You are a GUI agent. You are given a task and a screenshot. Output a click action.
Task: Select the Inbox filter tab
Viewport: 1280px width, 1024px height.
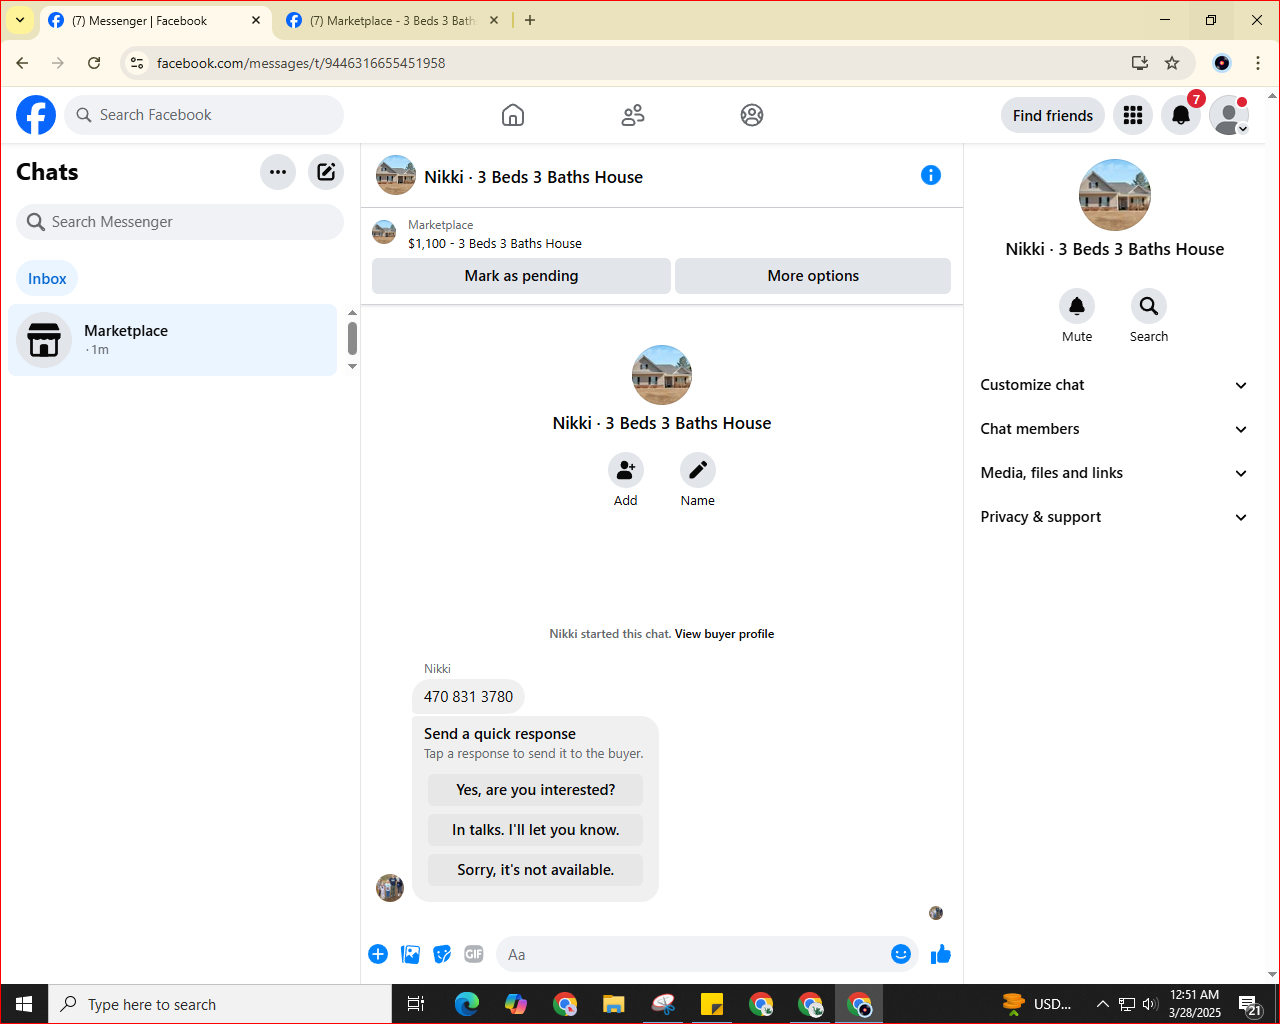tap(47, 279)
